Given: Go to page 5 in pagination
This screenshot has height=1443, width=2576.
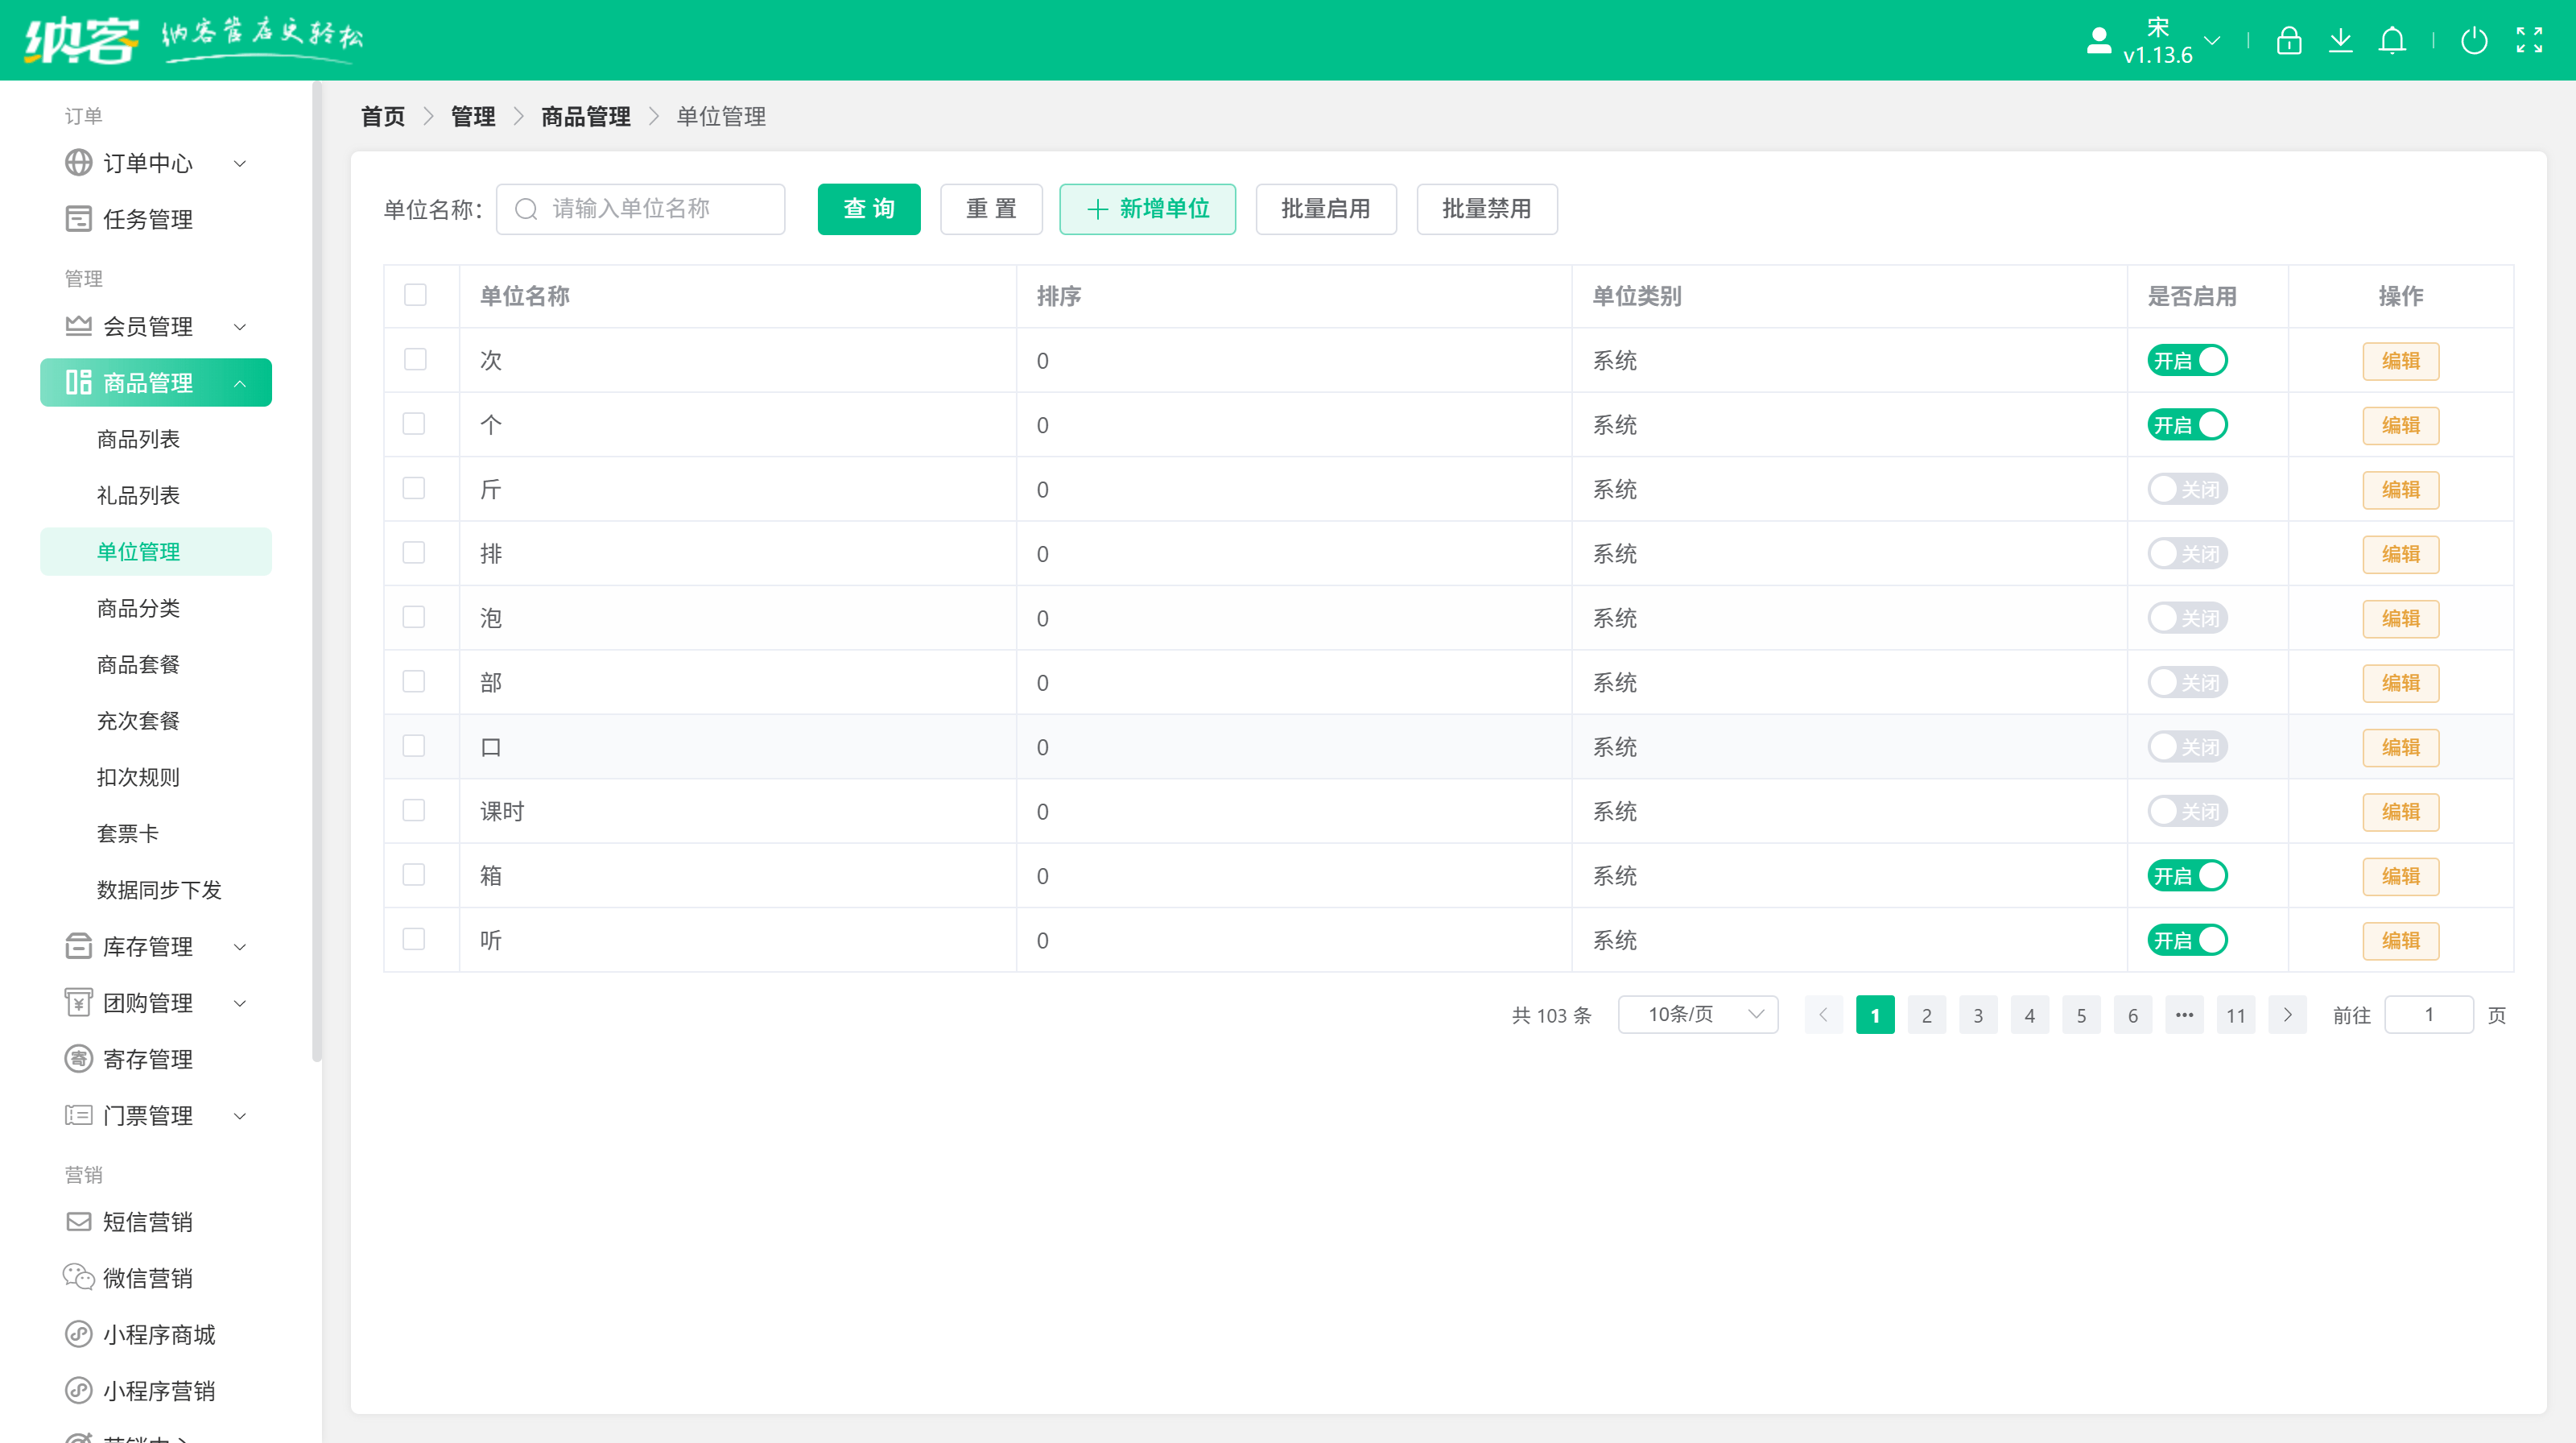Looking at the screenshot, I should [x=2082, y=1014].
